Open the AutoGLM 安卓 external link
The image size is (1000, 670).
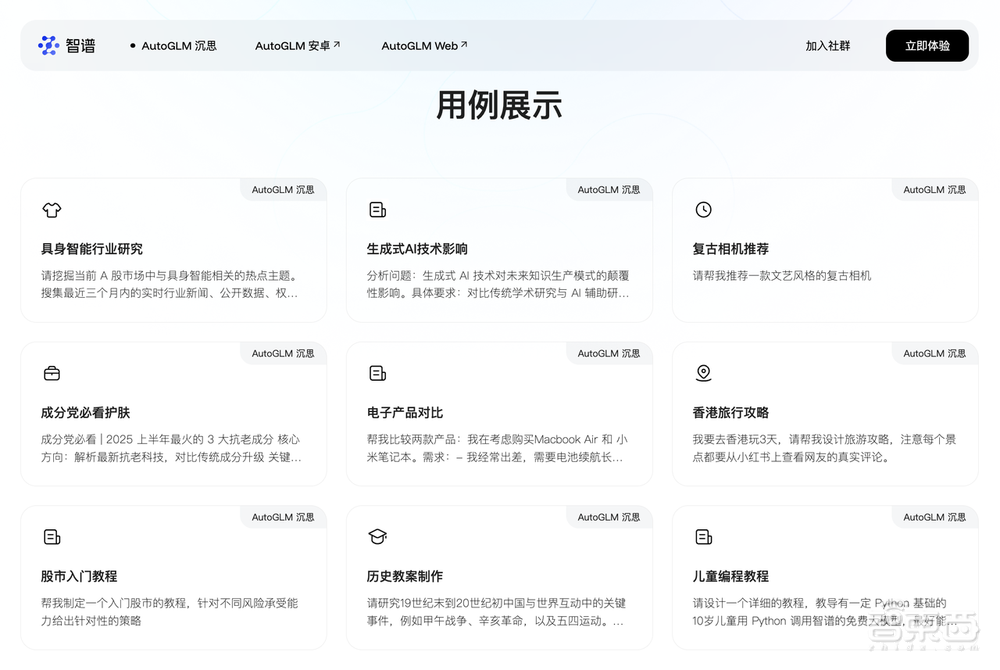click(297, 45)
